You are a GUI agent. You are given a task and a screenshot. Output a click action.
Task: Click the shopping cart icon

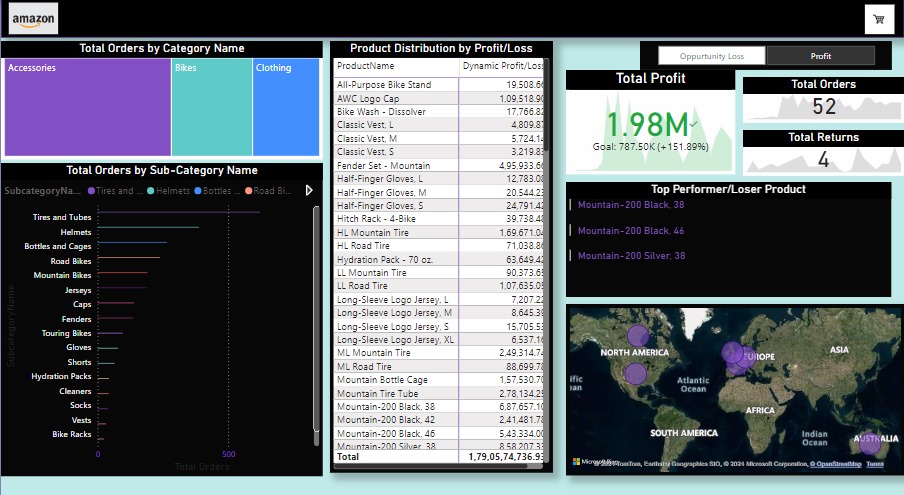(x=879, y=19)
